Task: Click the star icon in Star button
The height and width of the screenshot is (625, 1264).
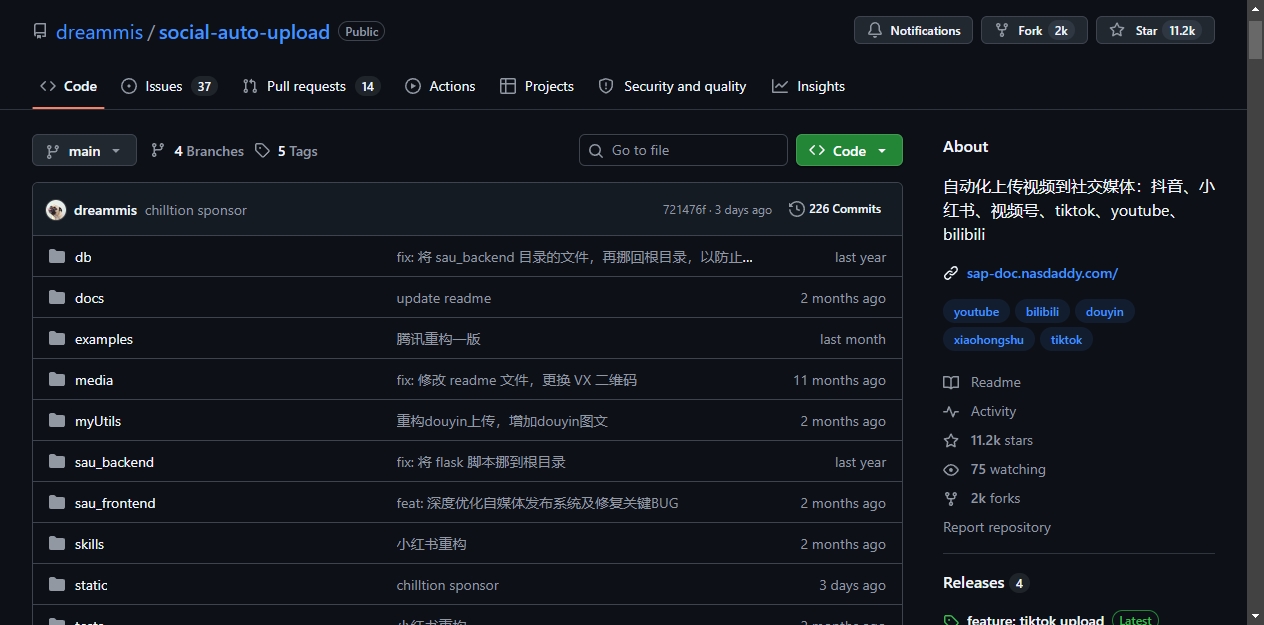Action: point(1117,31)
